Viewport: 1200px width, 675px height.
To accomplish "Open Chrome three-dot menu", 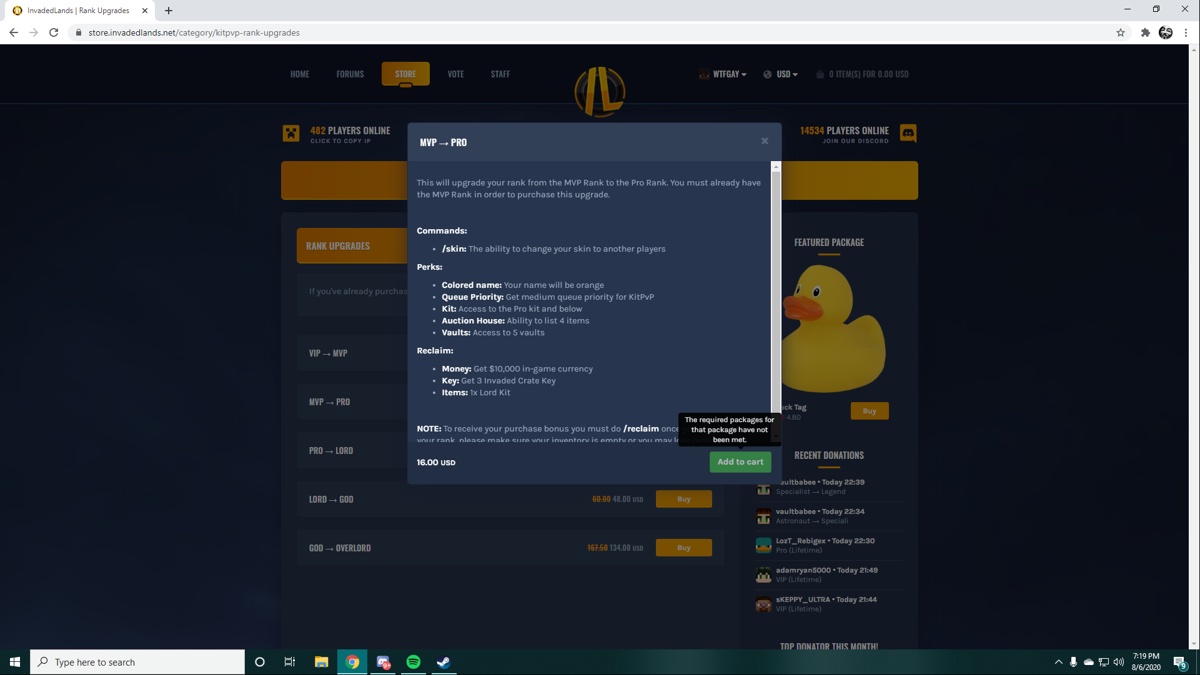I will tap(1186, 33).
